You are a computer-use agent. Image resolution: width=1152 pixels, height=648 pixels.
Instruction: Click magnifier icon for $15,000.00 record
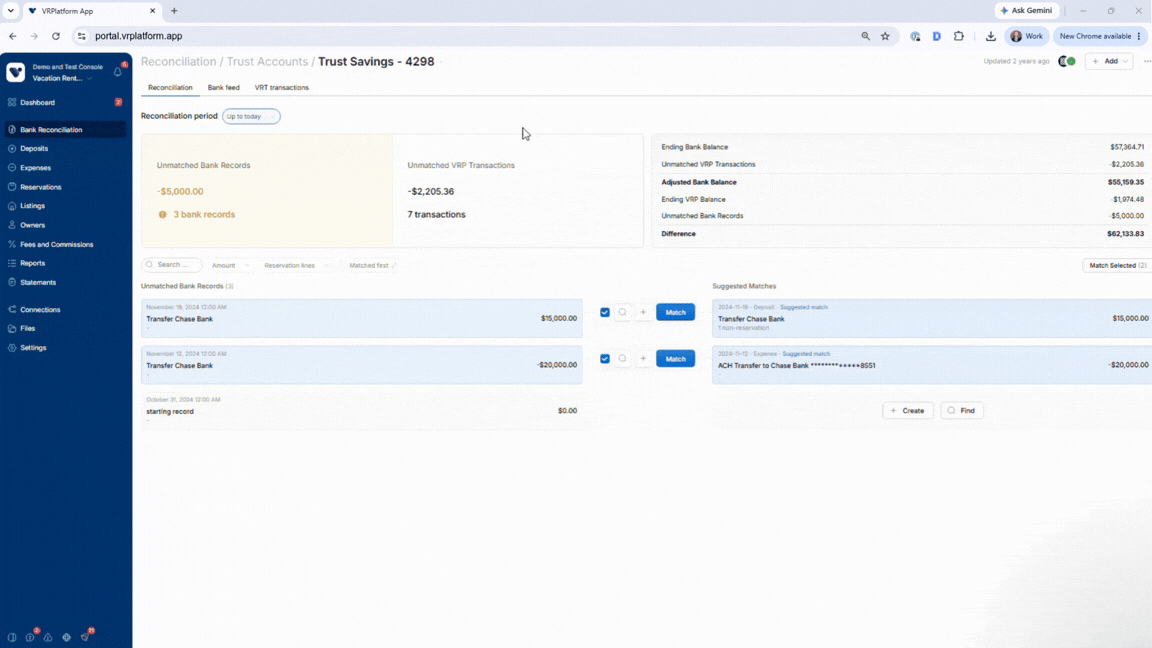pos(622,312)
